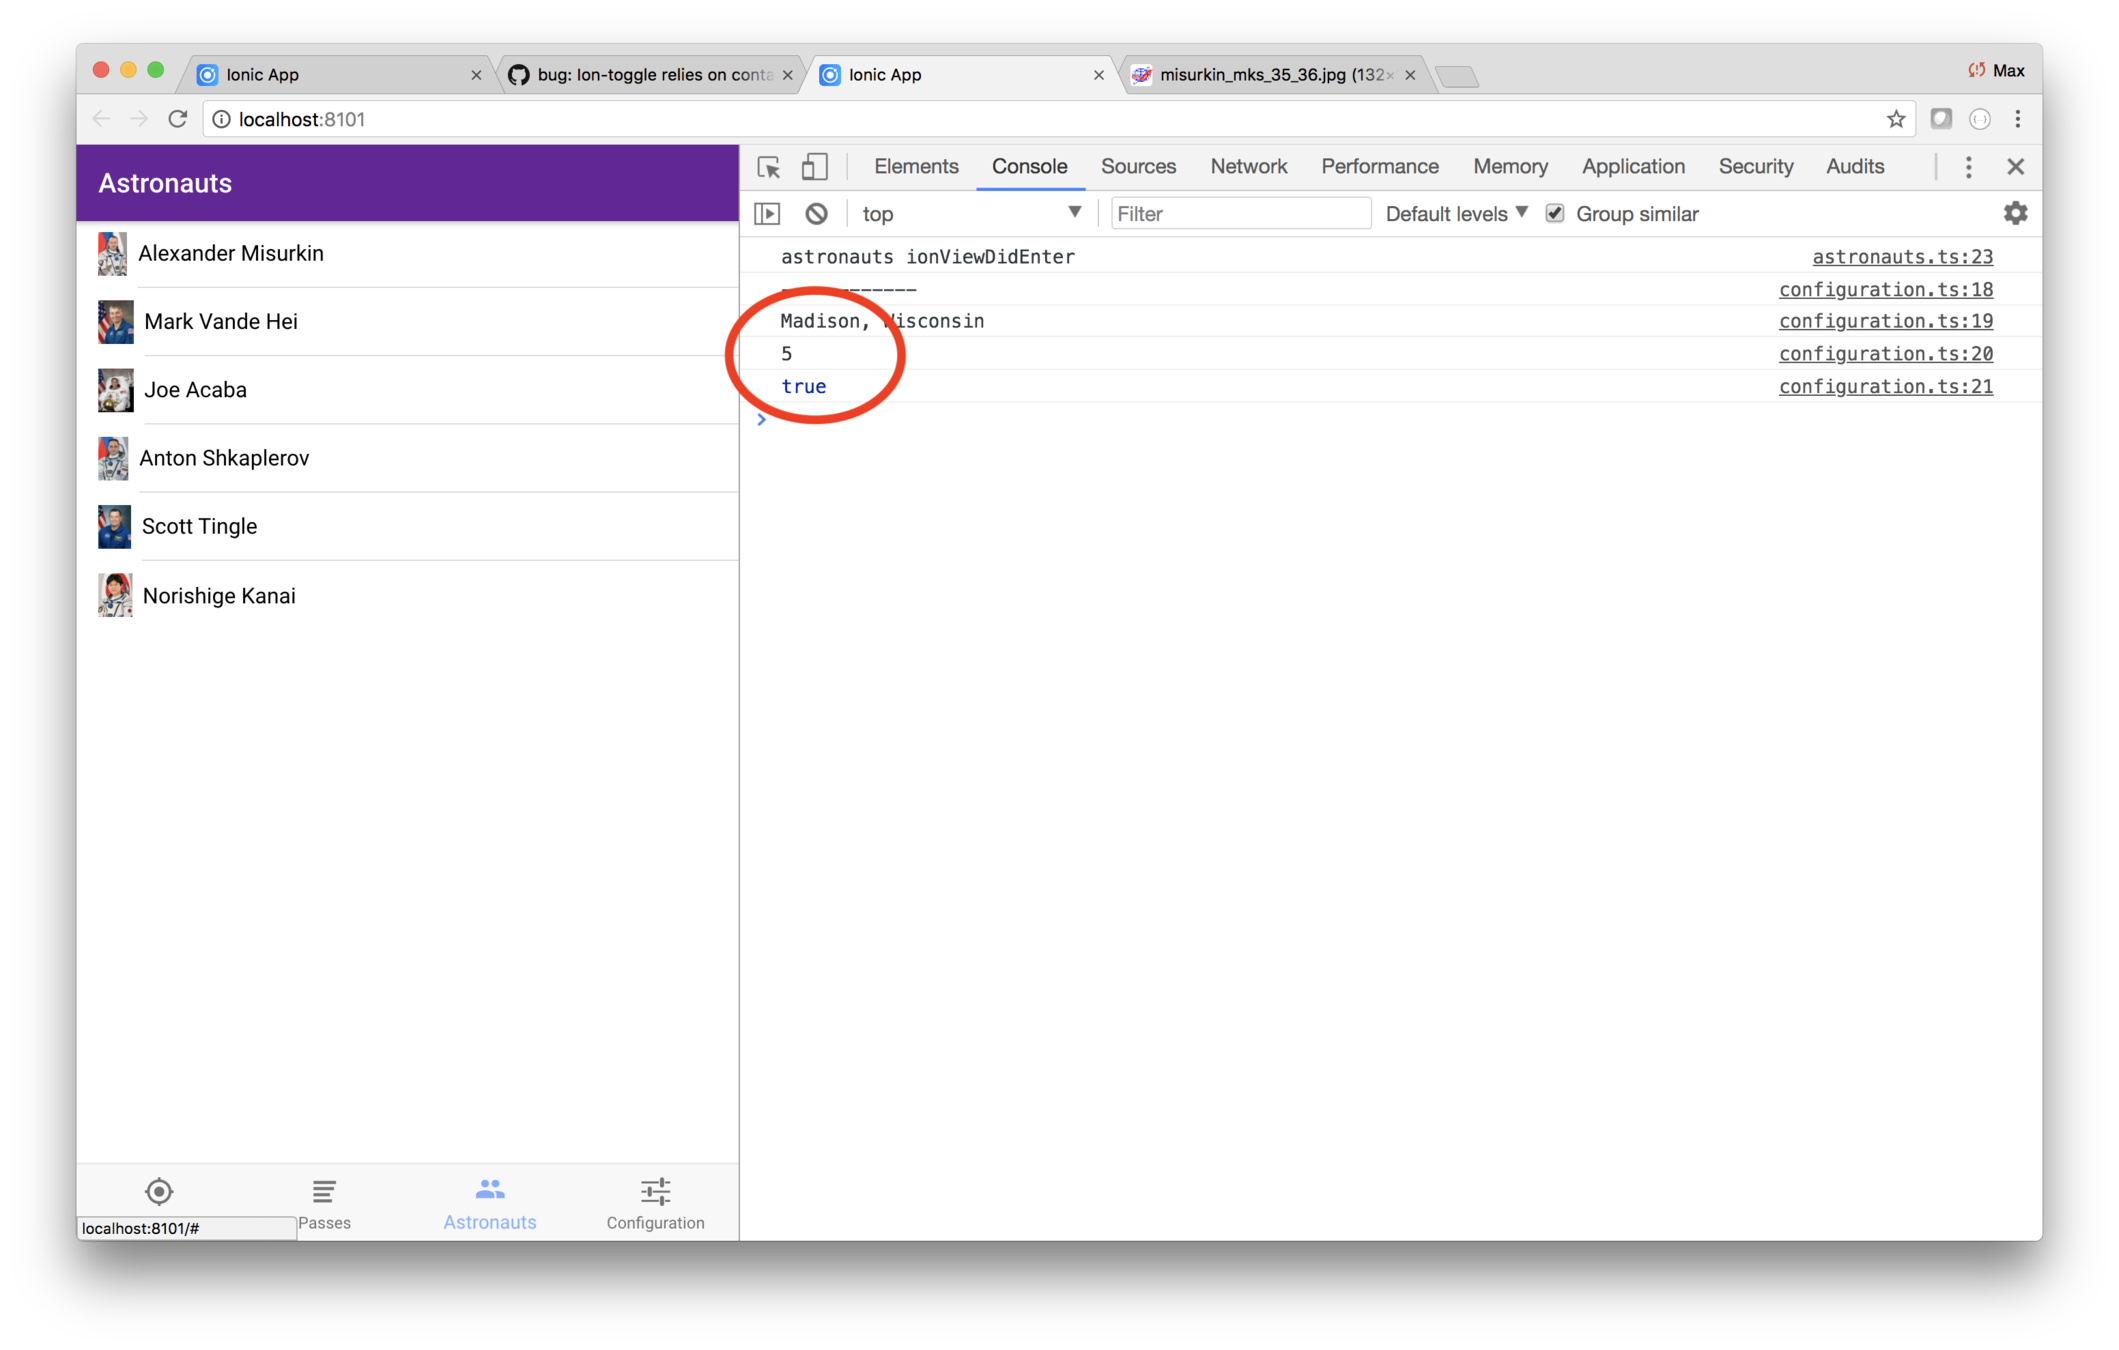The height and width of the screenshot is (1350, 2119).
Task: Open the Default levels dropdown
Action: 1456,214
